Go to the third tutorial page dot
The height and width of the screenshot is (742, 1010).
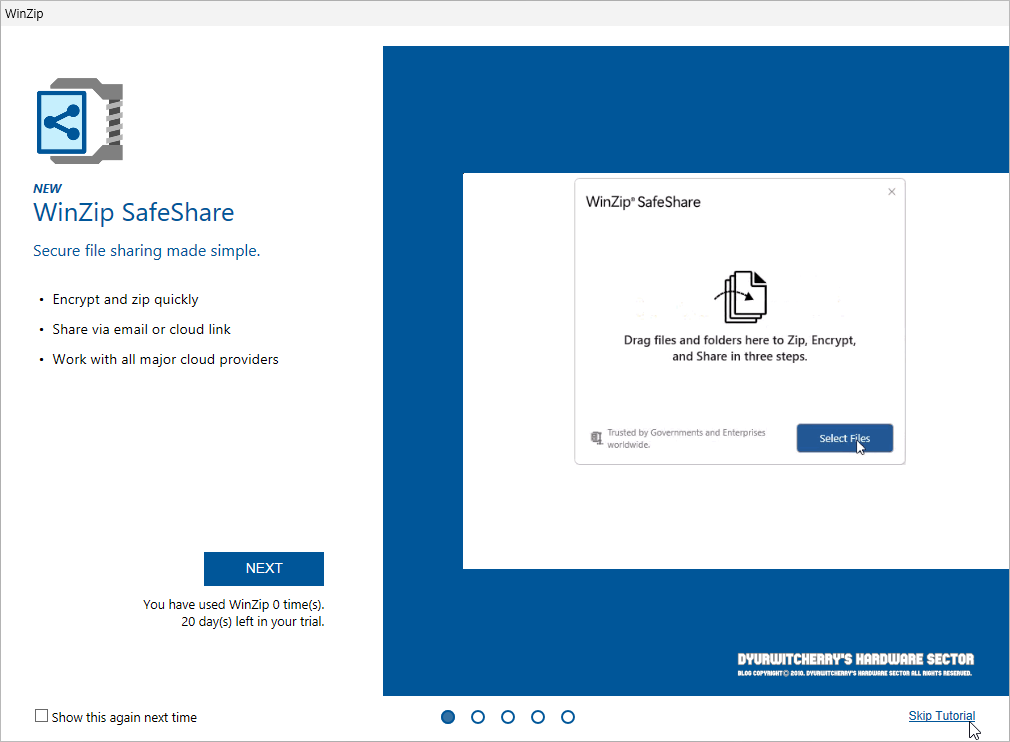[508, 717]
